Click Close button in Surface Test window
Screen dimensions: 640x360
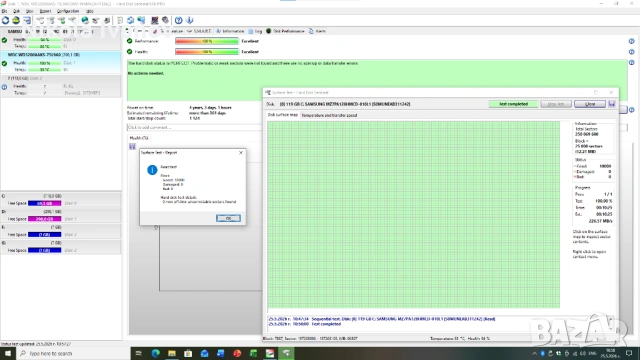pyautogui.click(x=590, y=104)
